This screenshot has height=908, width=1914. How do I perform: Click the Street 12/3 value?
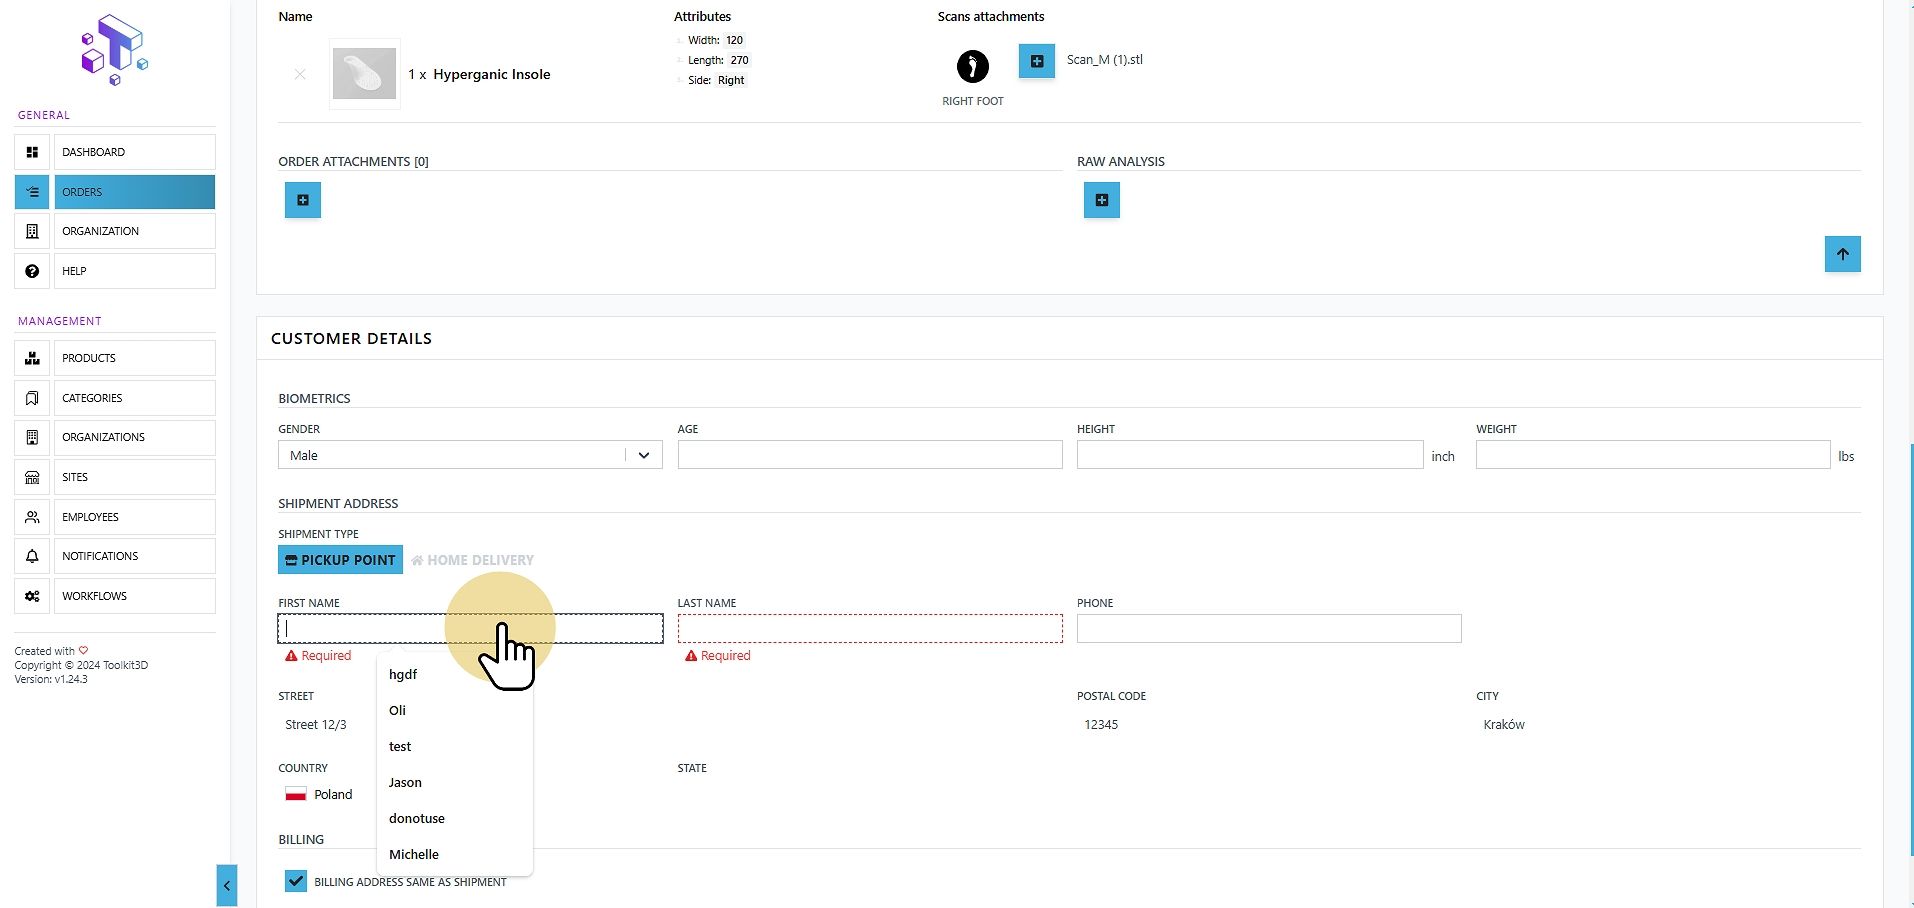coord(316,725)
